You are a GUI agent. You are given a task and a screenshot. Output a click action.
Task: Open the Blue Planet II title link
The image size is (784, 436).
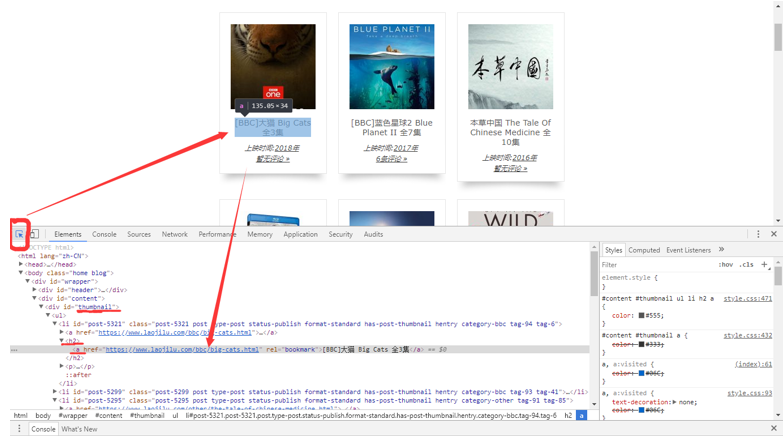click(x=391, y=127)
